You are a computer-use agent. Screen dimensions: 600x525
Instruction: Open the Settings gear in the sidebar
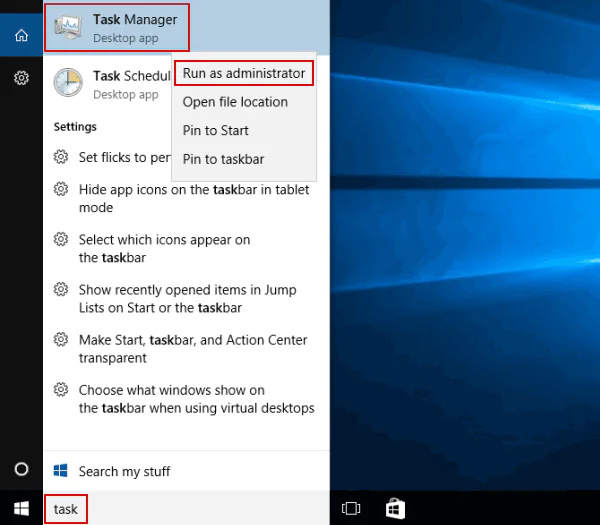(x=21, y=78)
